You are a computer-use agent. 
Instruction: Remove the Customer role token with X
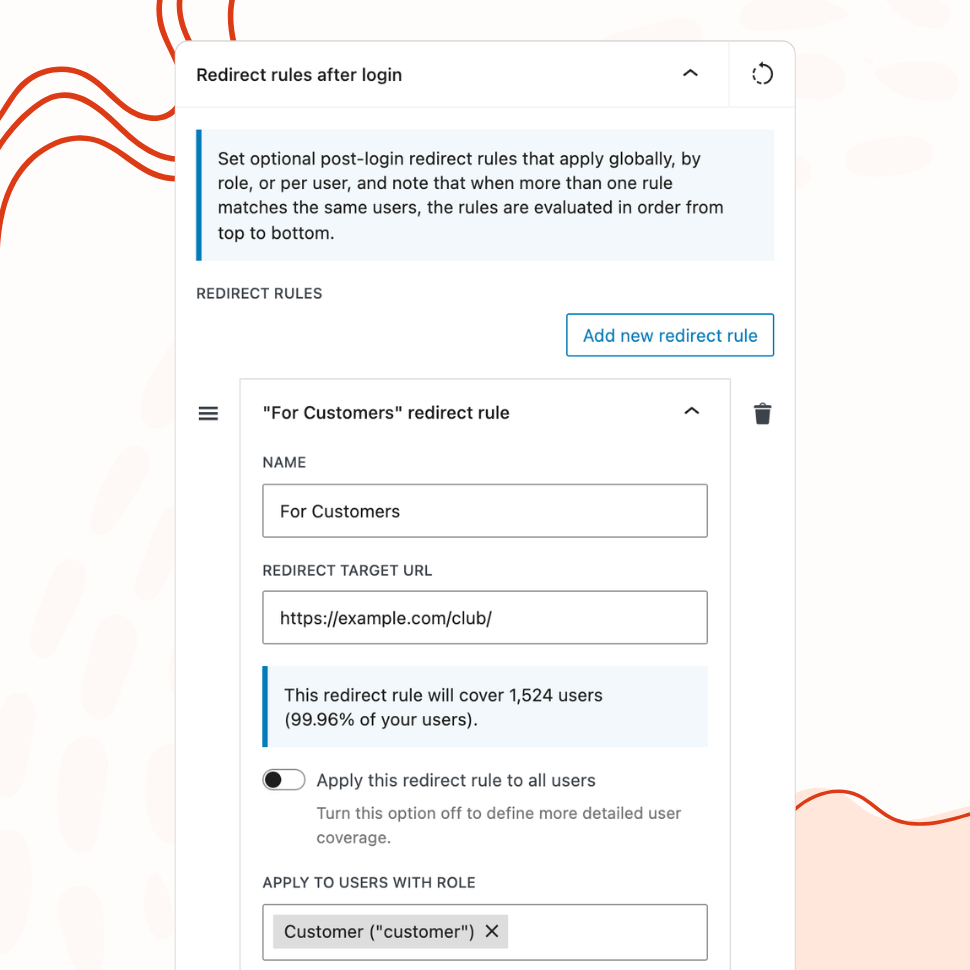(x=492, y=931)
